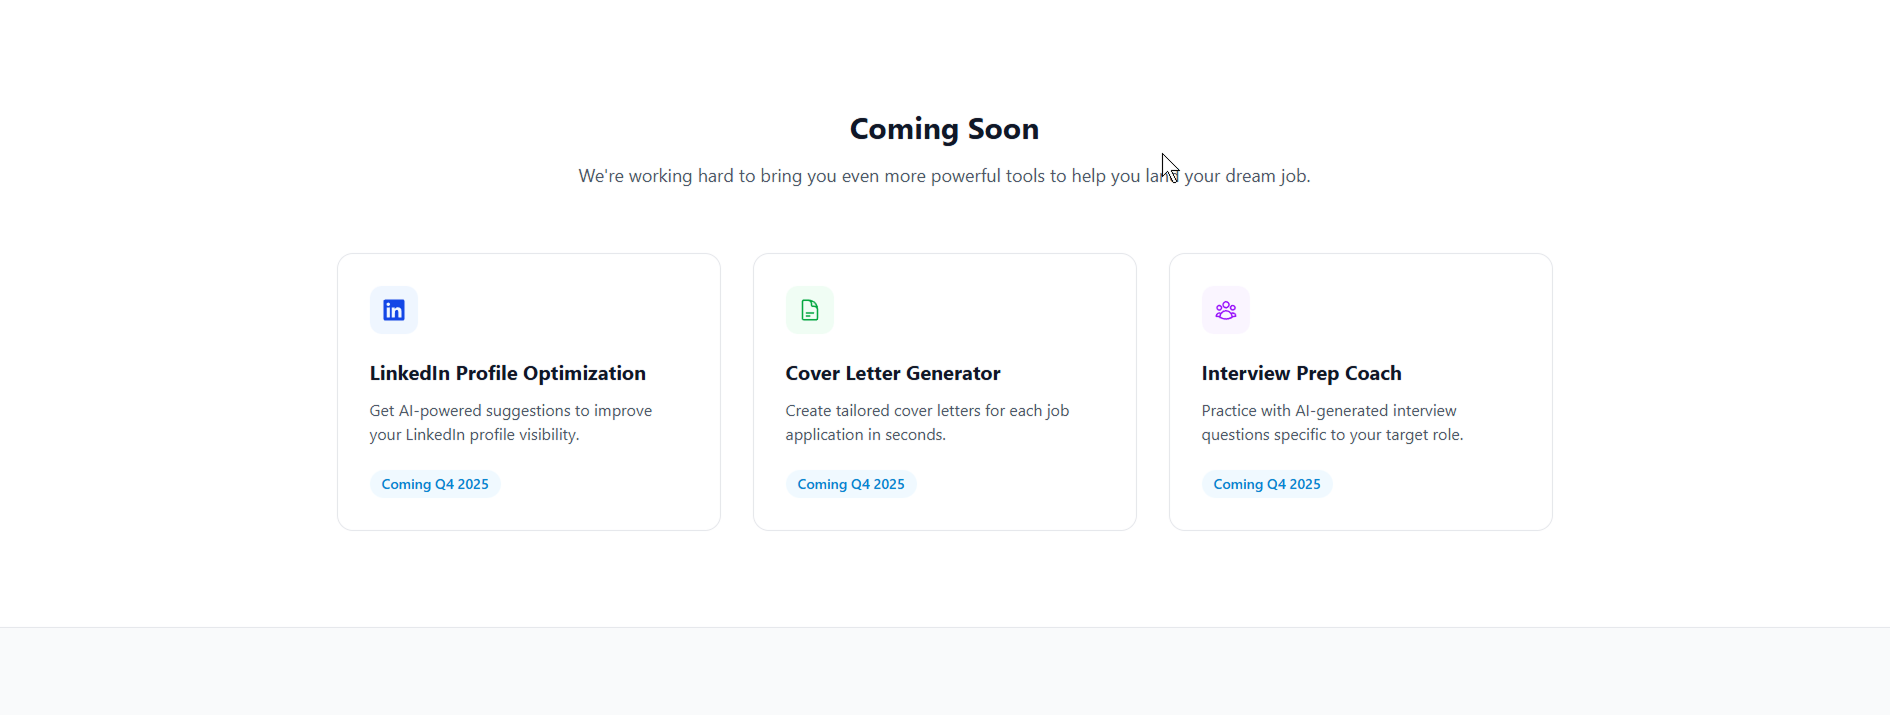Open LinkedIn Profile Optimization heading
The image size is (1890, 715).
click(x=508, y=373)
